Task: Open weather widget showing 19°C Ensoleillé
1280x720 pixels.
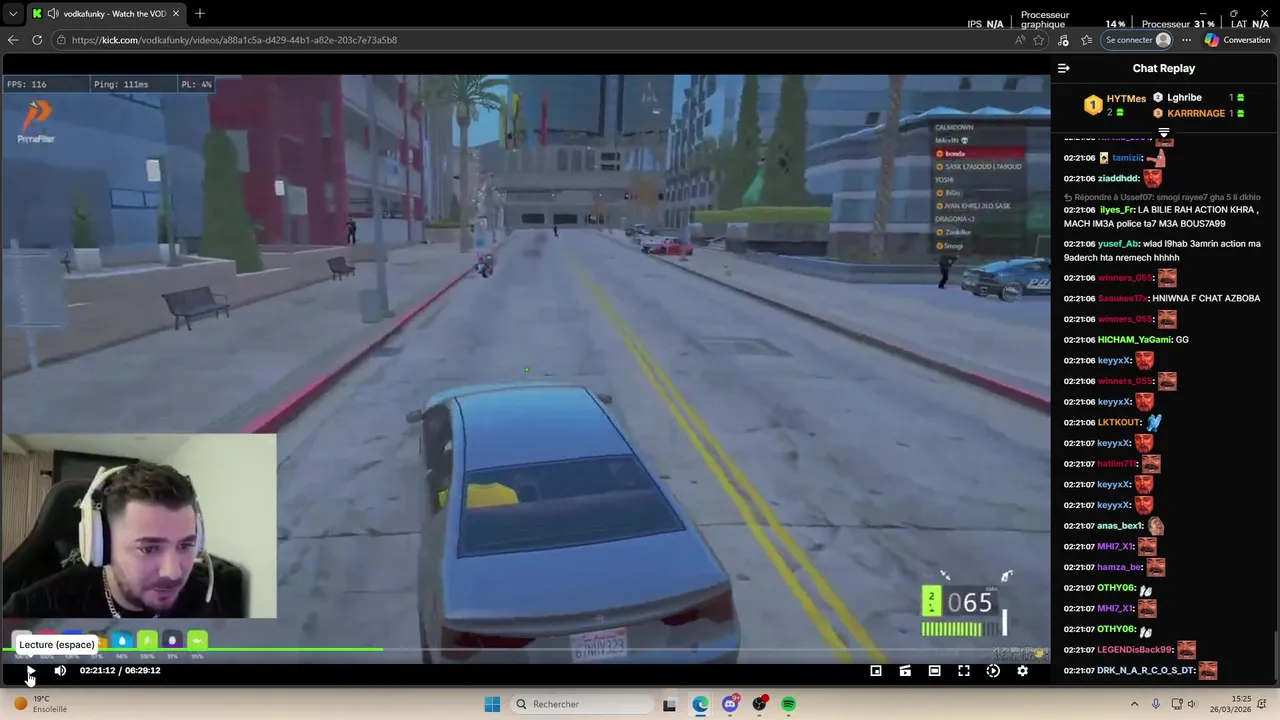Action: coord(40,704)
